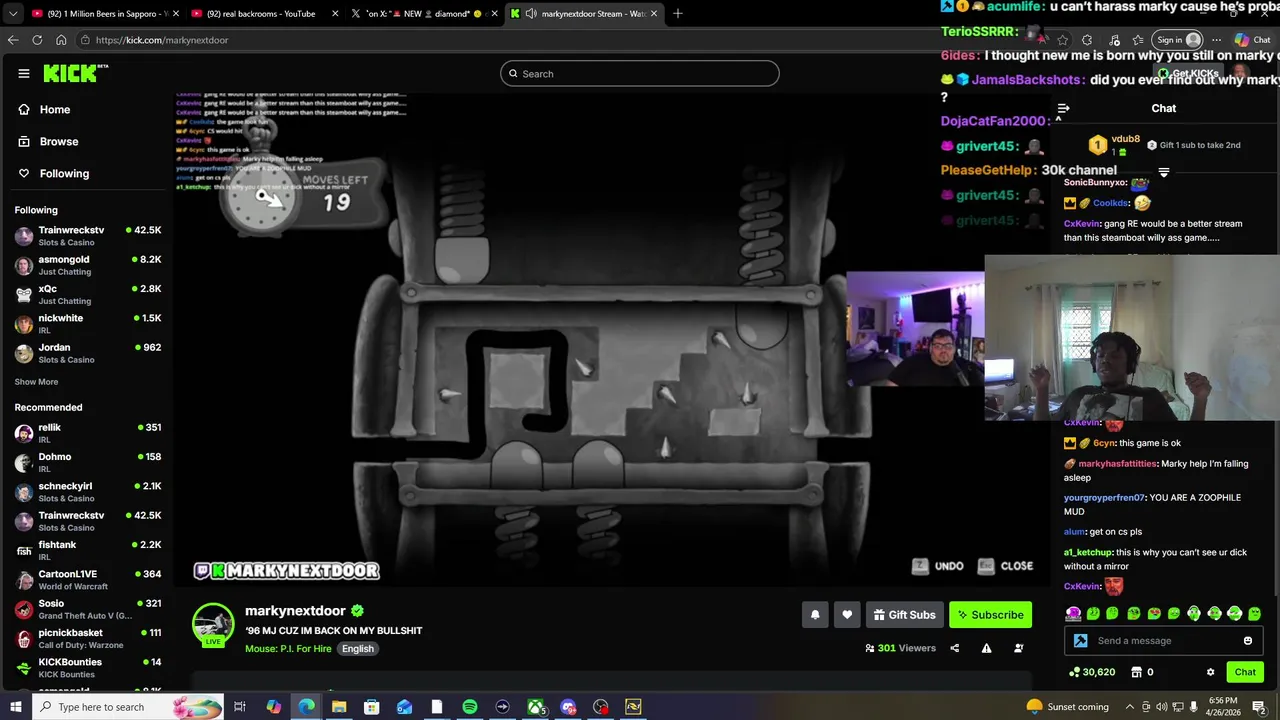Open Following in the sidebar

pyautogui.click(x=64, y=173)
